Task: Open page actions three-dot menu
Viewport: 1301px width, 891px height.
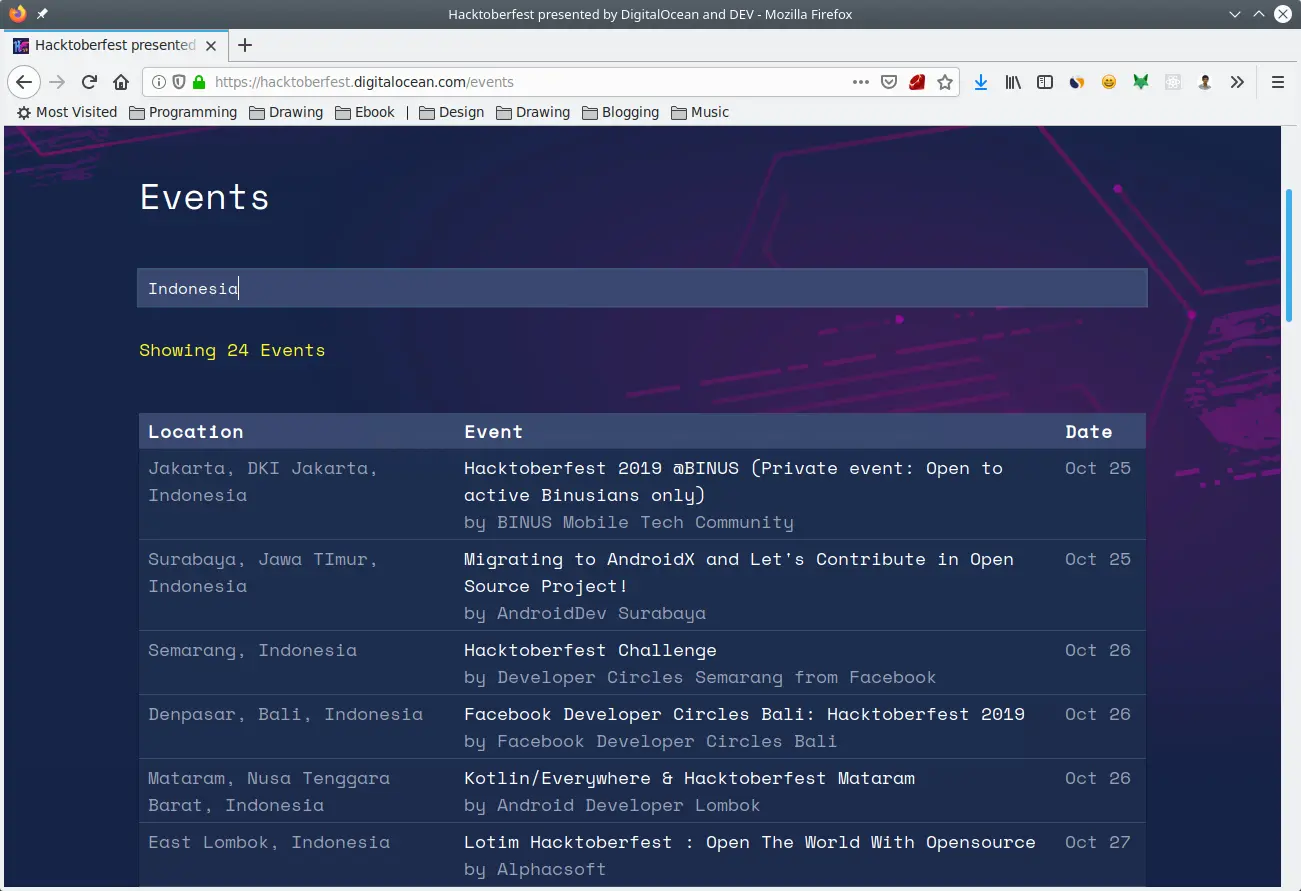Action: [x=860, y=82]
